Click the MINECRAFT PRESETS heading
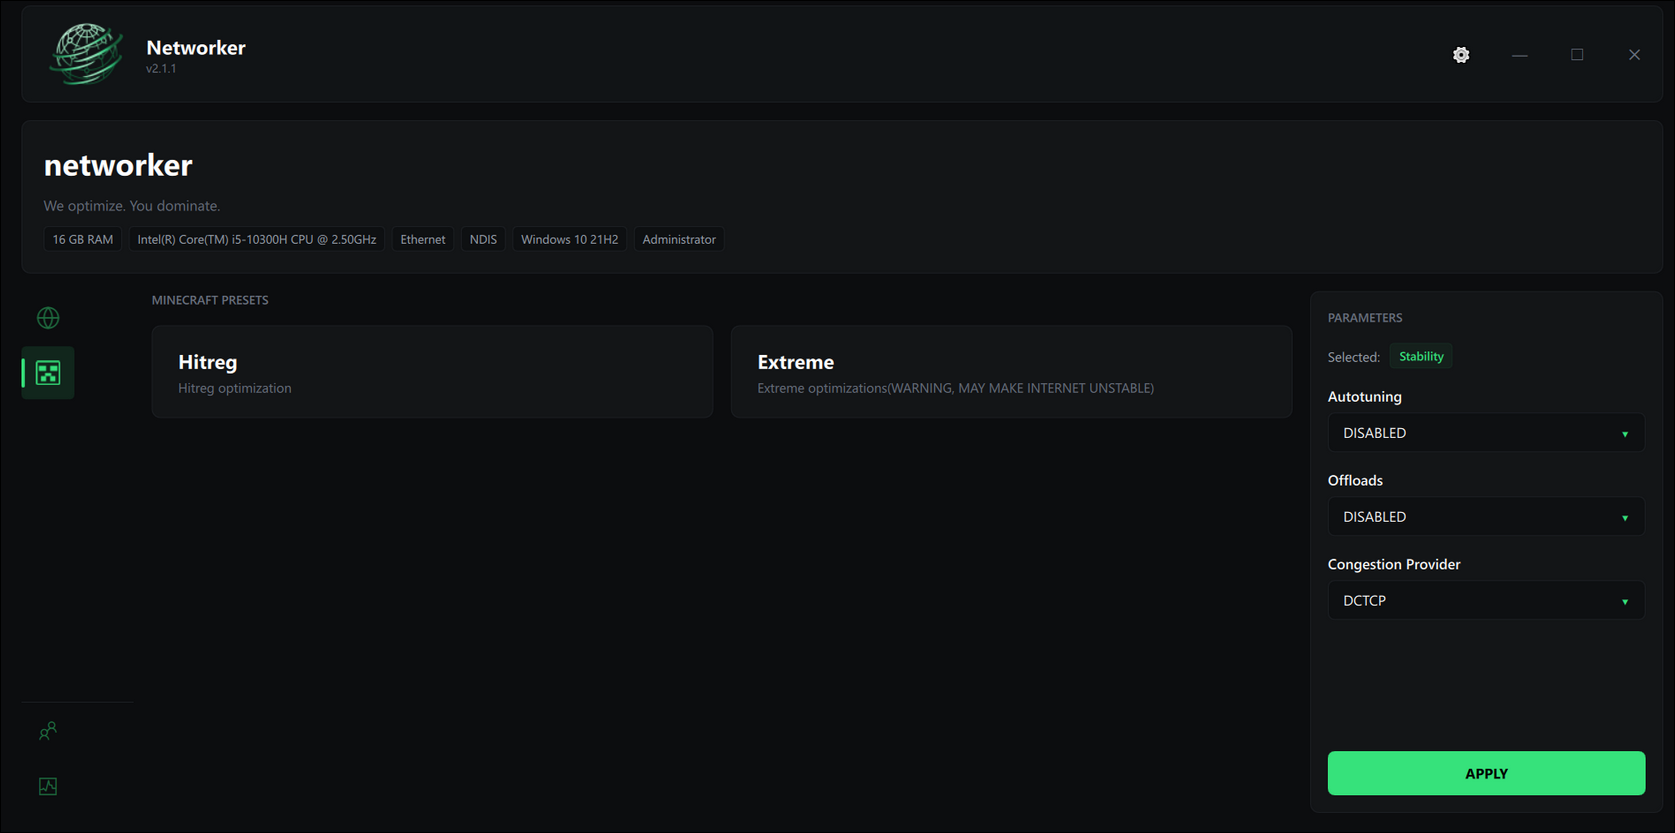 pos(210,300)
